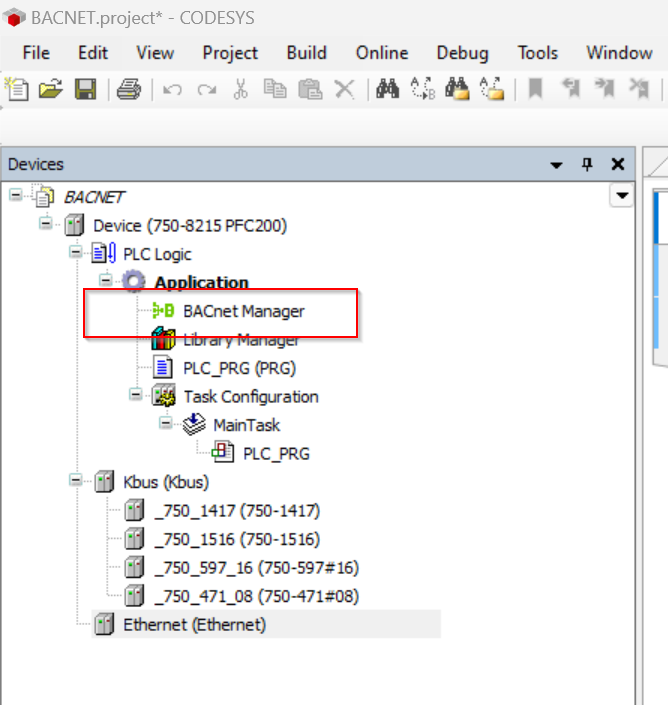Open the Edit menu
668x705 pixels.
tap(93, 53)
